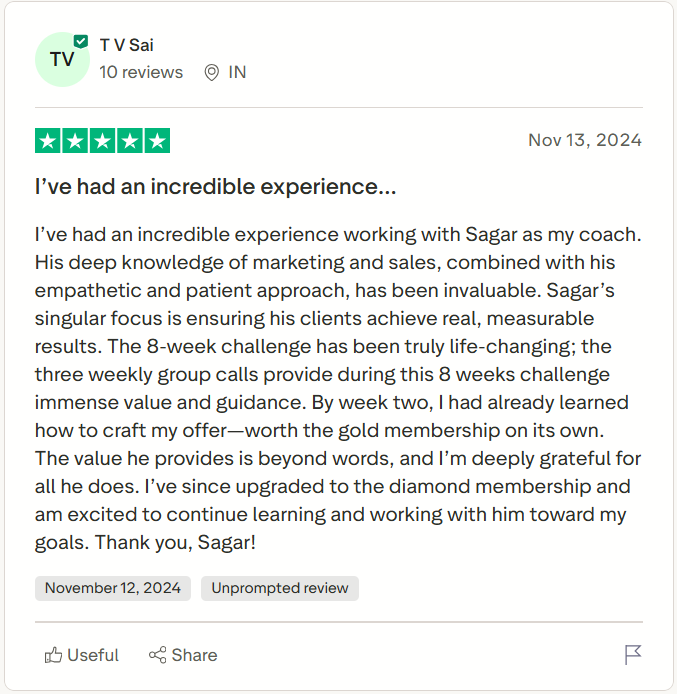The width and height of the screenshot is (677, 694).
Task: Click the first green rating star
Action: [x=48, y=141]
